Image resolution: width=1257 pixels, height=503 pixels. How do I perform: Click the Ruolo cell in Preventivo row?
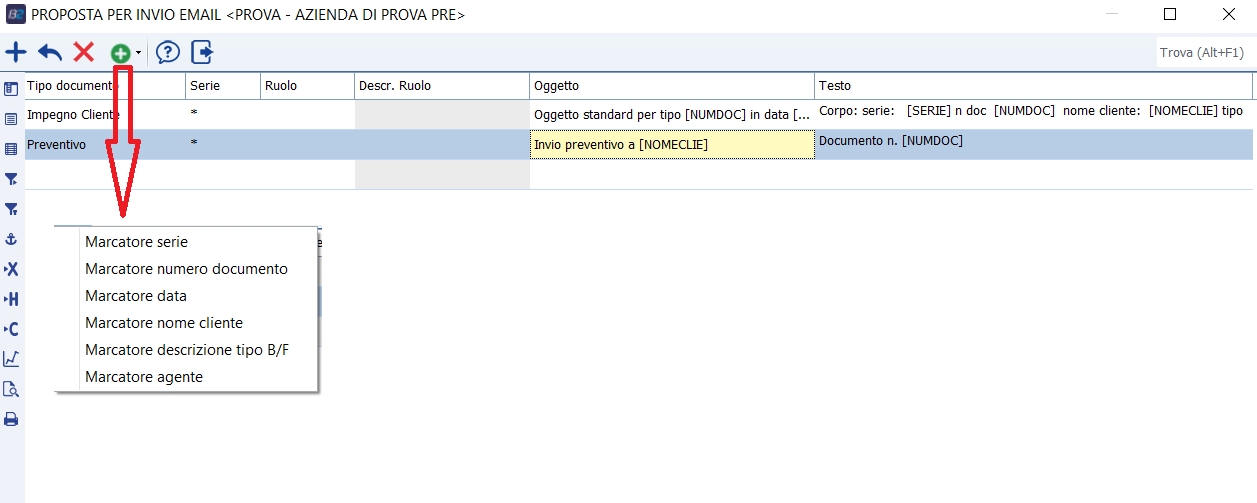[x=307, y=145]
